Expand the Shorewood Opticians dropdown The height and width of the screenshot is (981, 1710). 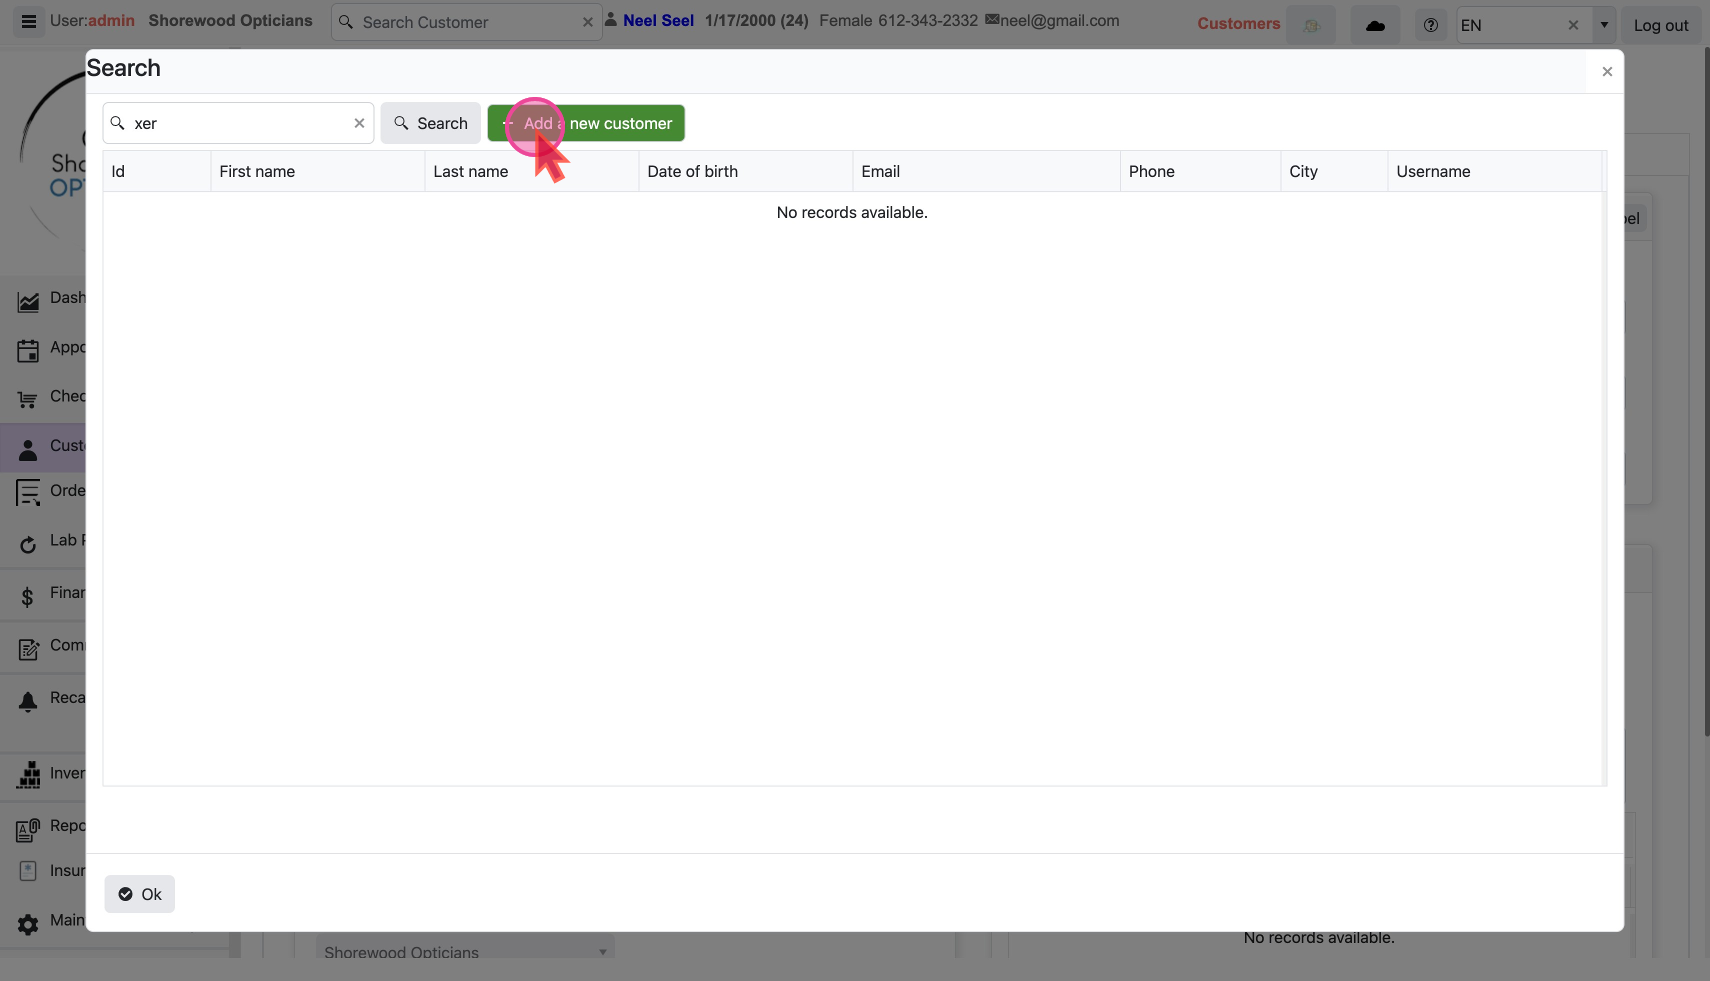[602, 951]
